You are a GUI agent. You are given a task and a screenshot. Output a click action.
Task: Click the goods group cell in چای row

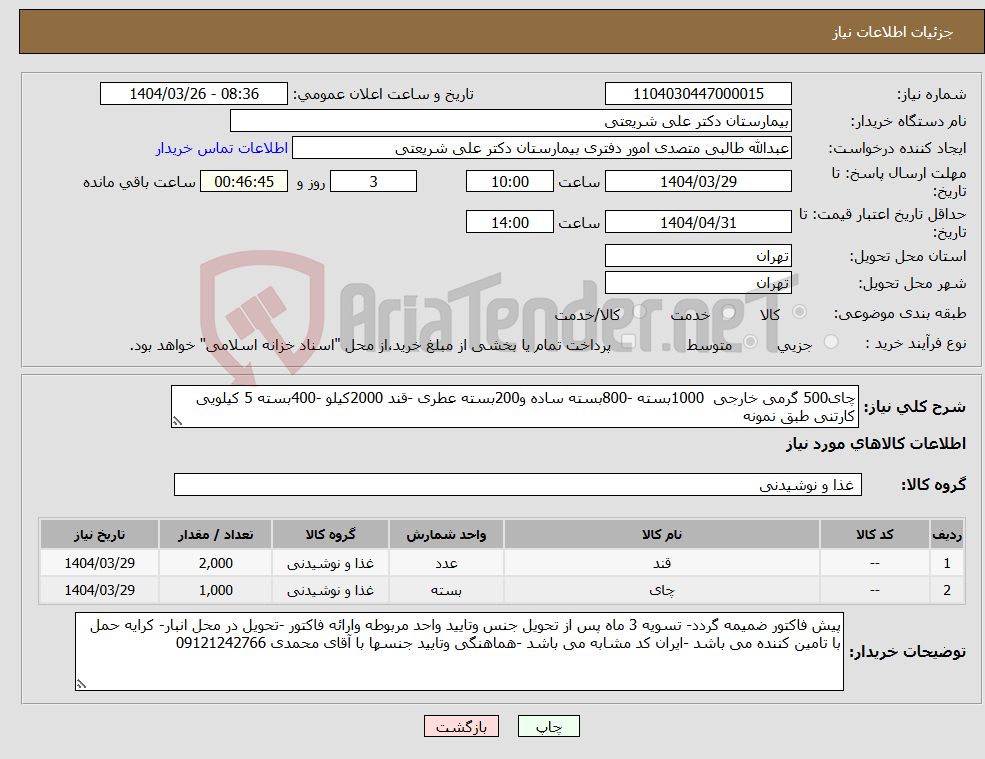[x=330, y=590]
